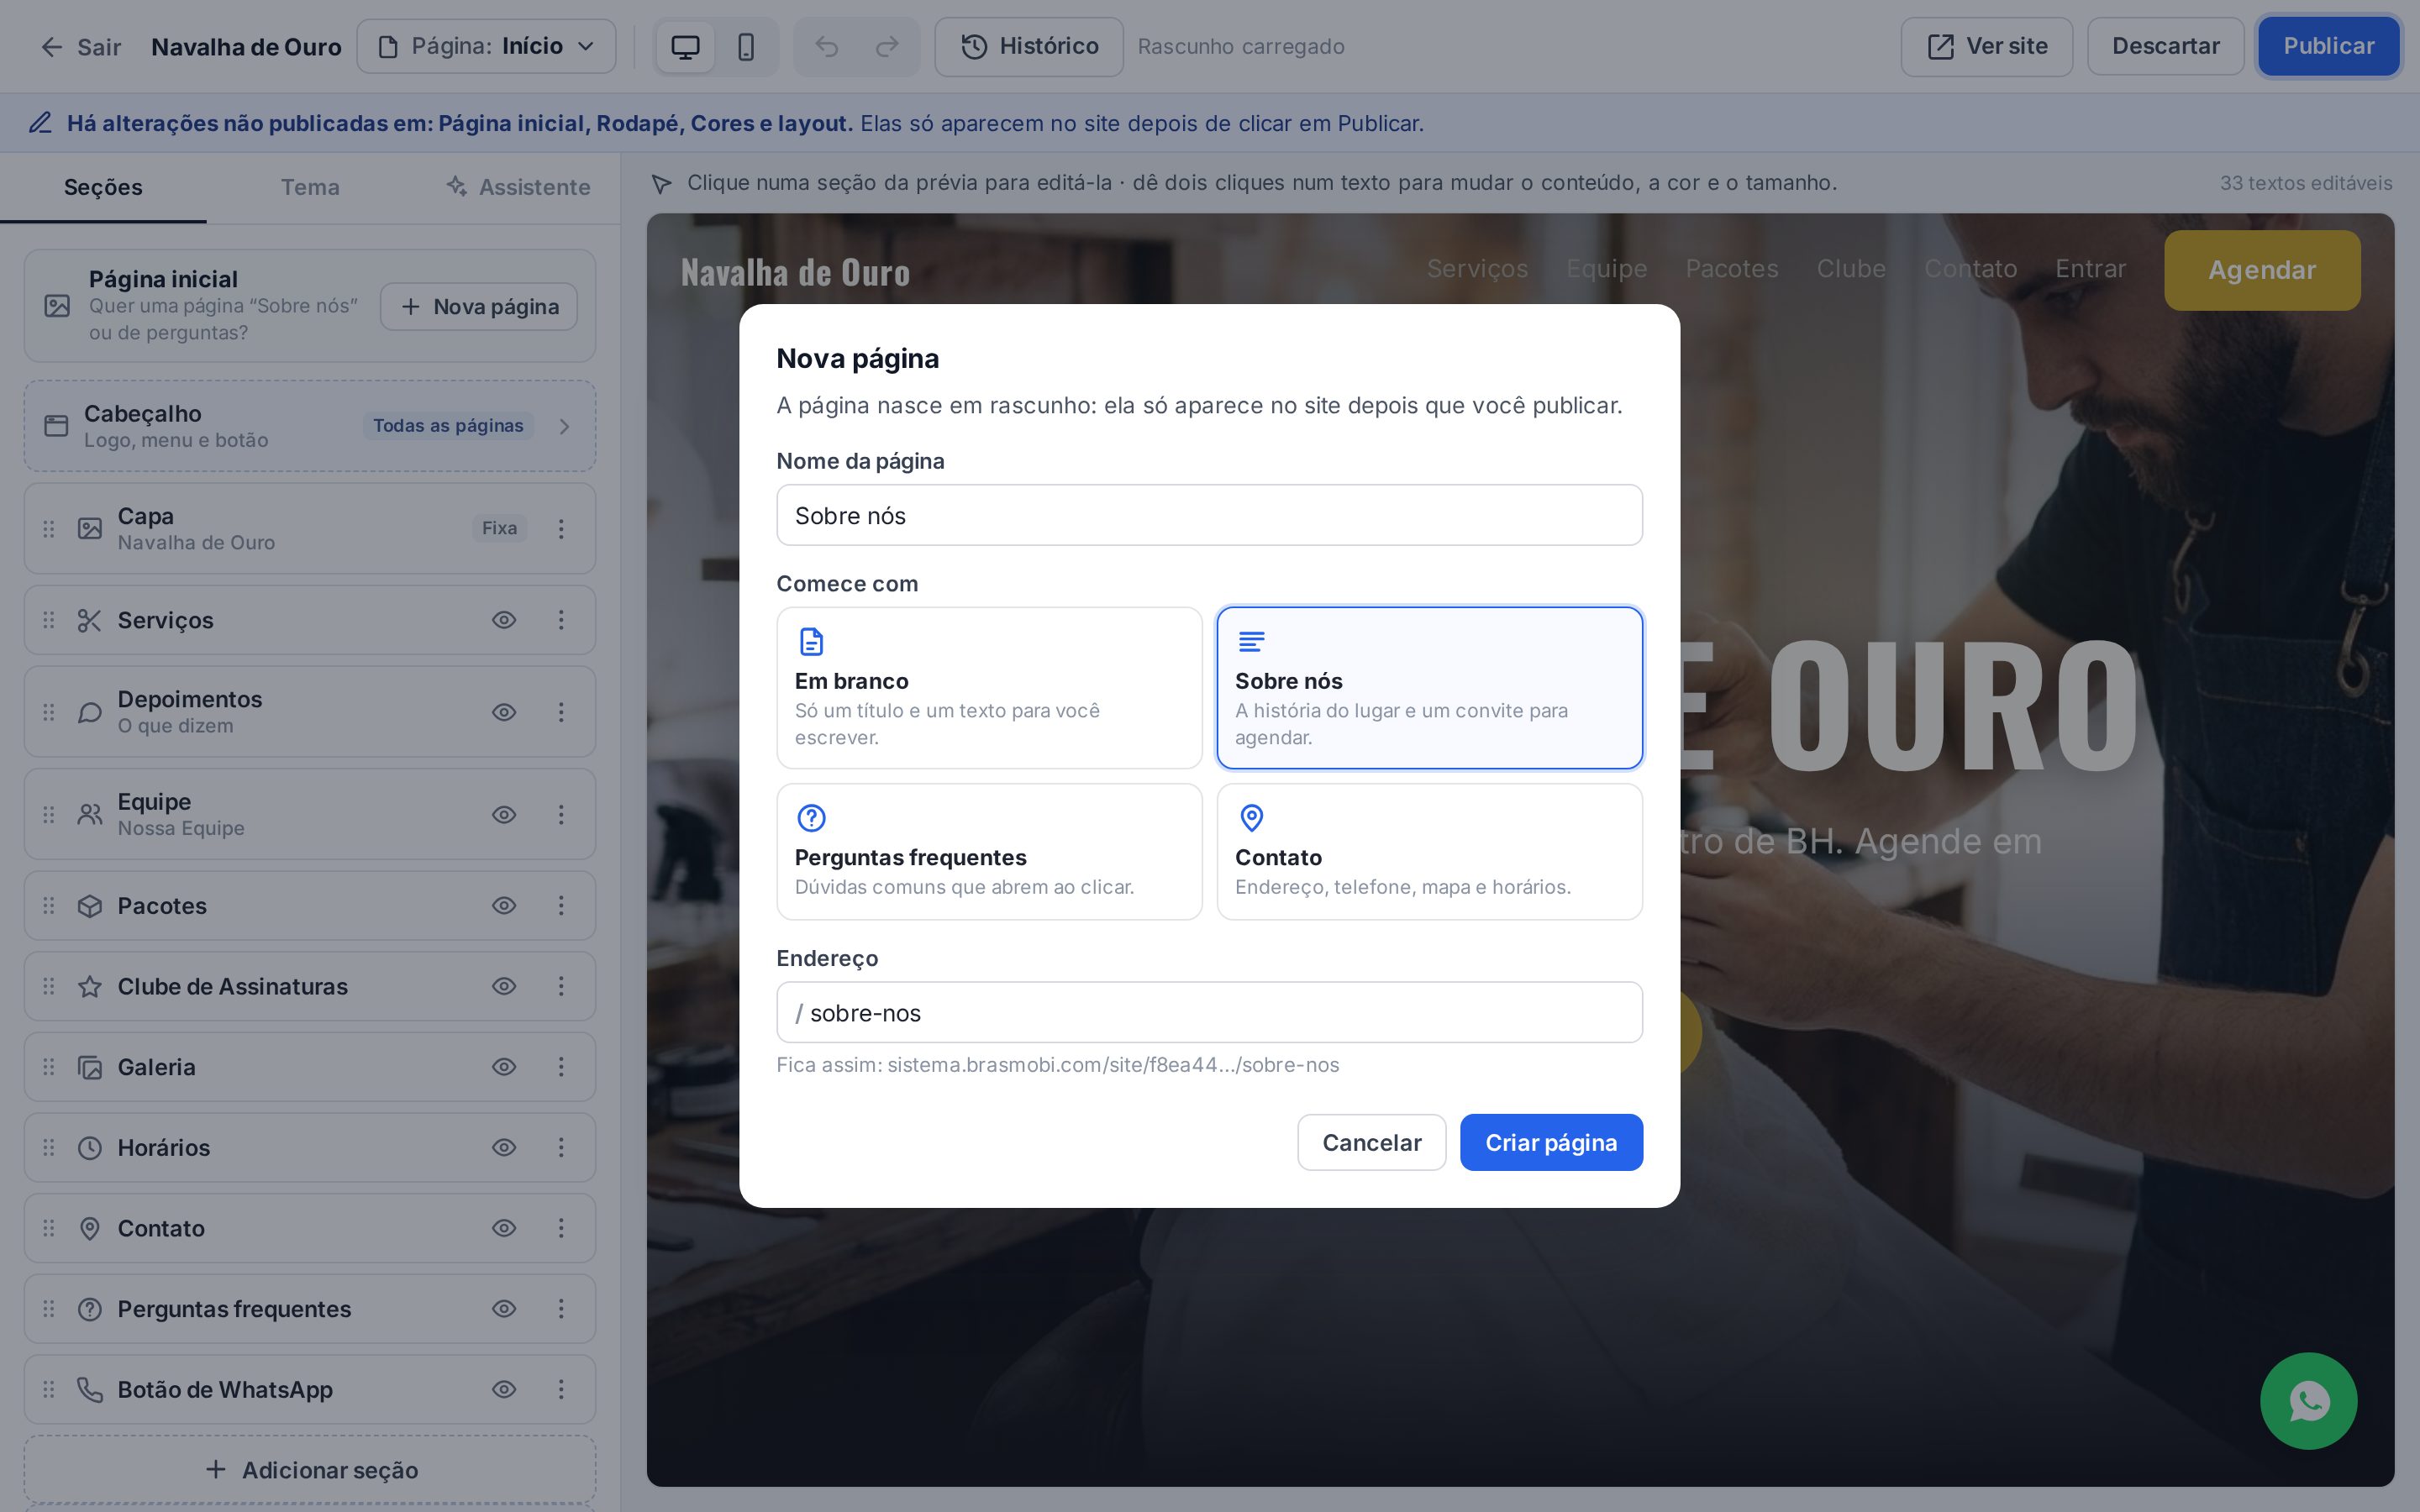This screenshot has height=1512, width=2420.
Task: Click Pacotes in the preview navigation
Action: (1731, 269)
